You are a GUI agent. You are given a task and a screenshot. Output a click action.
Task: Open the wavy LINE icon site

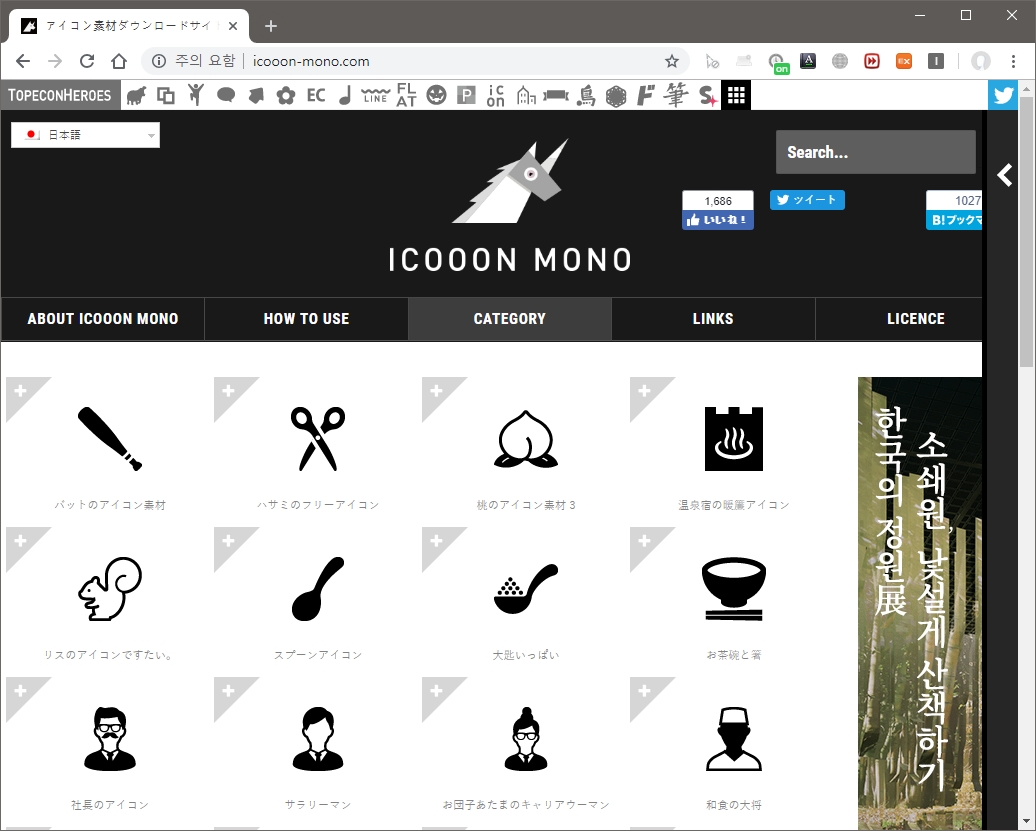[x=375, y=96]
